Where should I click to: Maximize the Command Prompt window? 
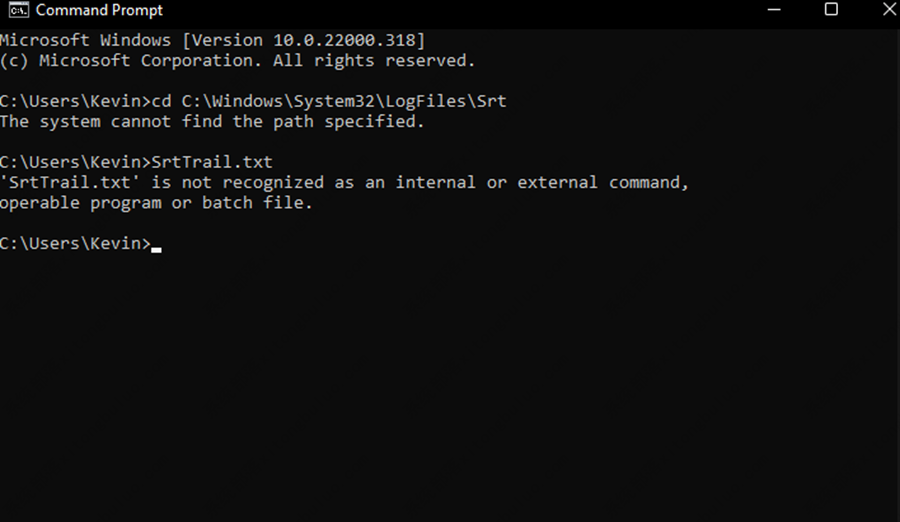coord(831,11)
